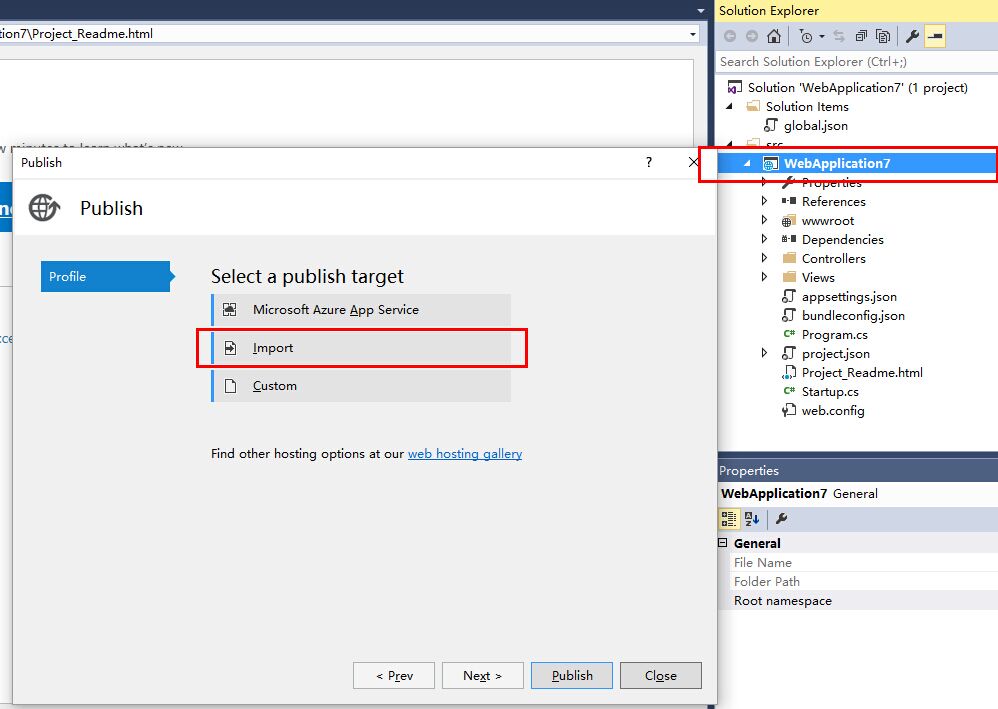Click the Forward arrow in Solution Explorer toolbar
Screen dimensions: 998x709
pos(752,36)
